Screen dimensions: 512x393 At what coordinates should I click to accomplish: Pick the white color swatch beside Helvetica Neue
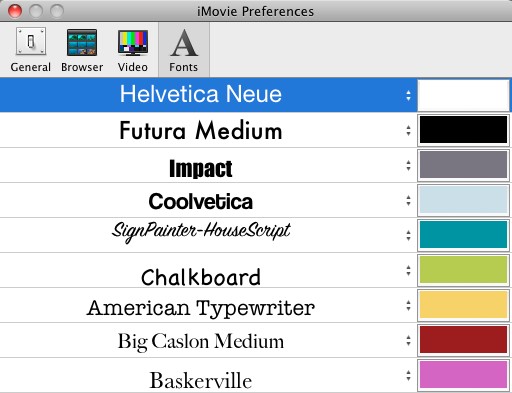click(x=463, y=95)
